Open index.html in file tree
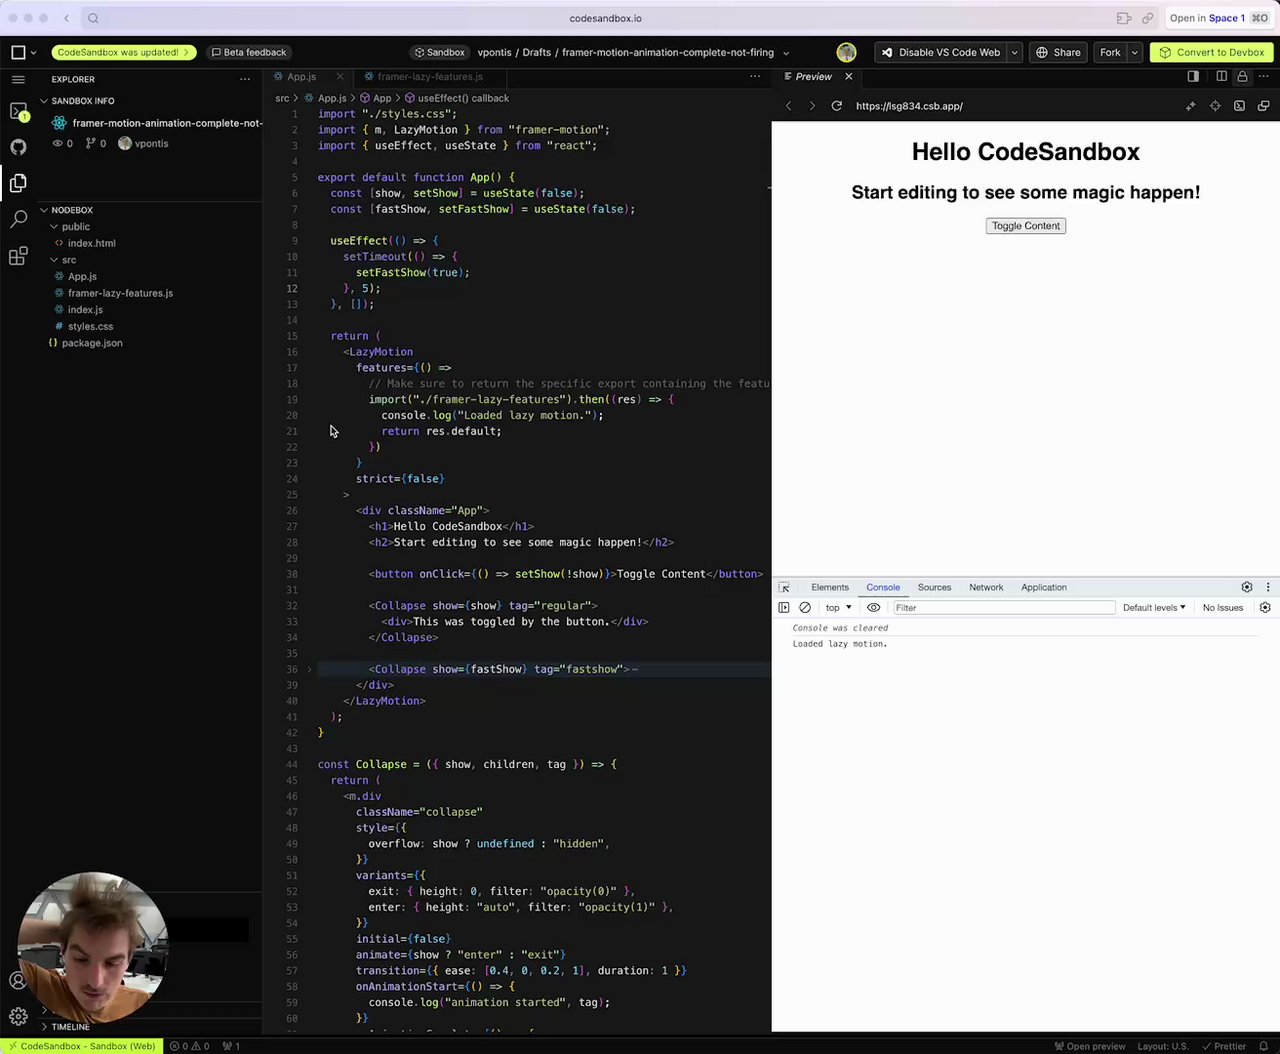Screen dimensions: 1280x1054 click(x=91, y=243)
